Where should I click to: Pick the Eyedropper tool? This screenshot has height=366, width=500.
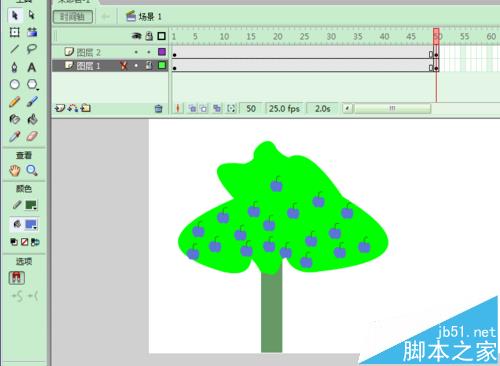14,136
